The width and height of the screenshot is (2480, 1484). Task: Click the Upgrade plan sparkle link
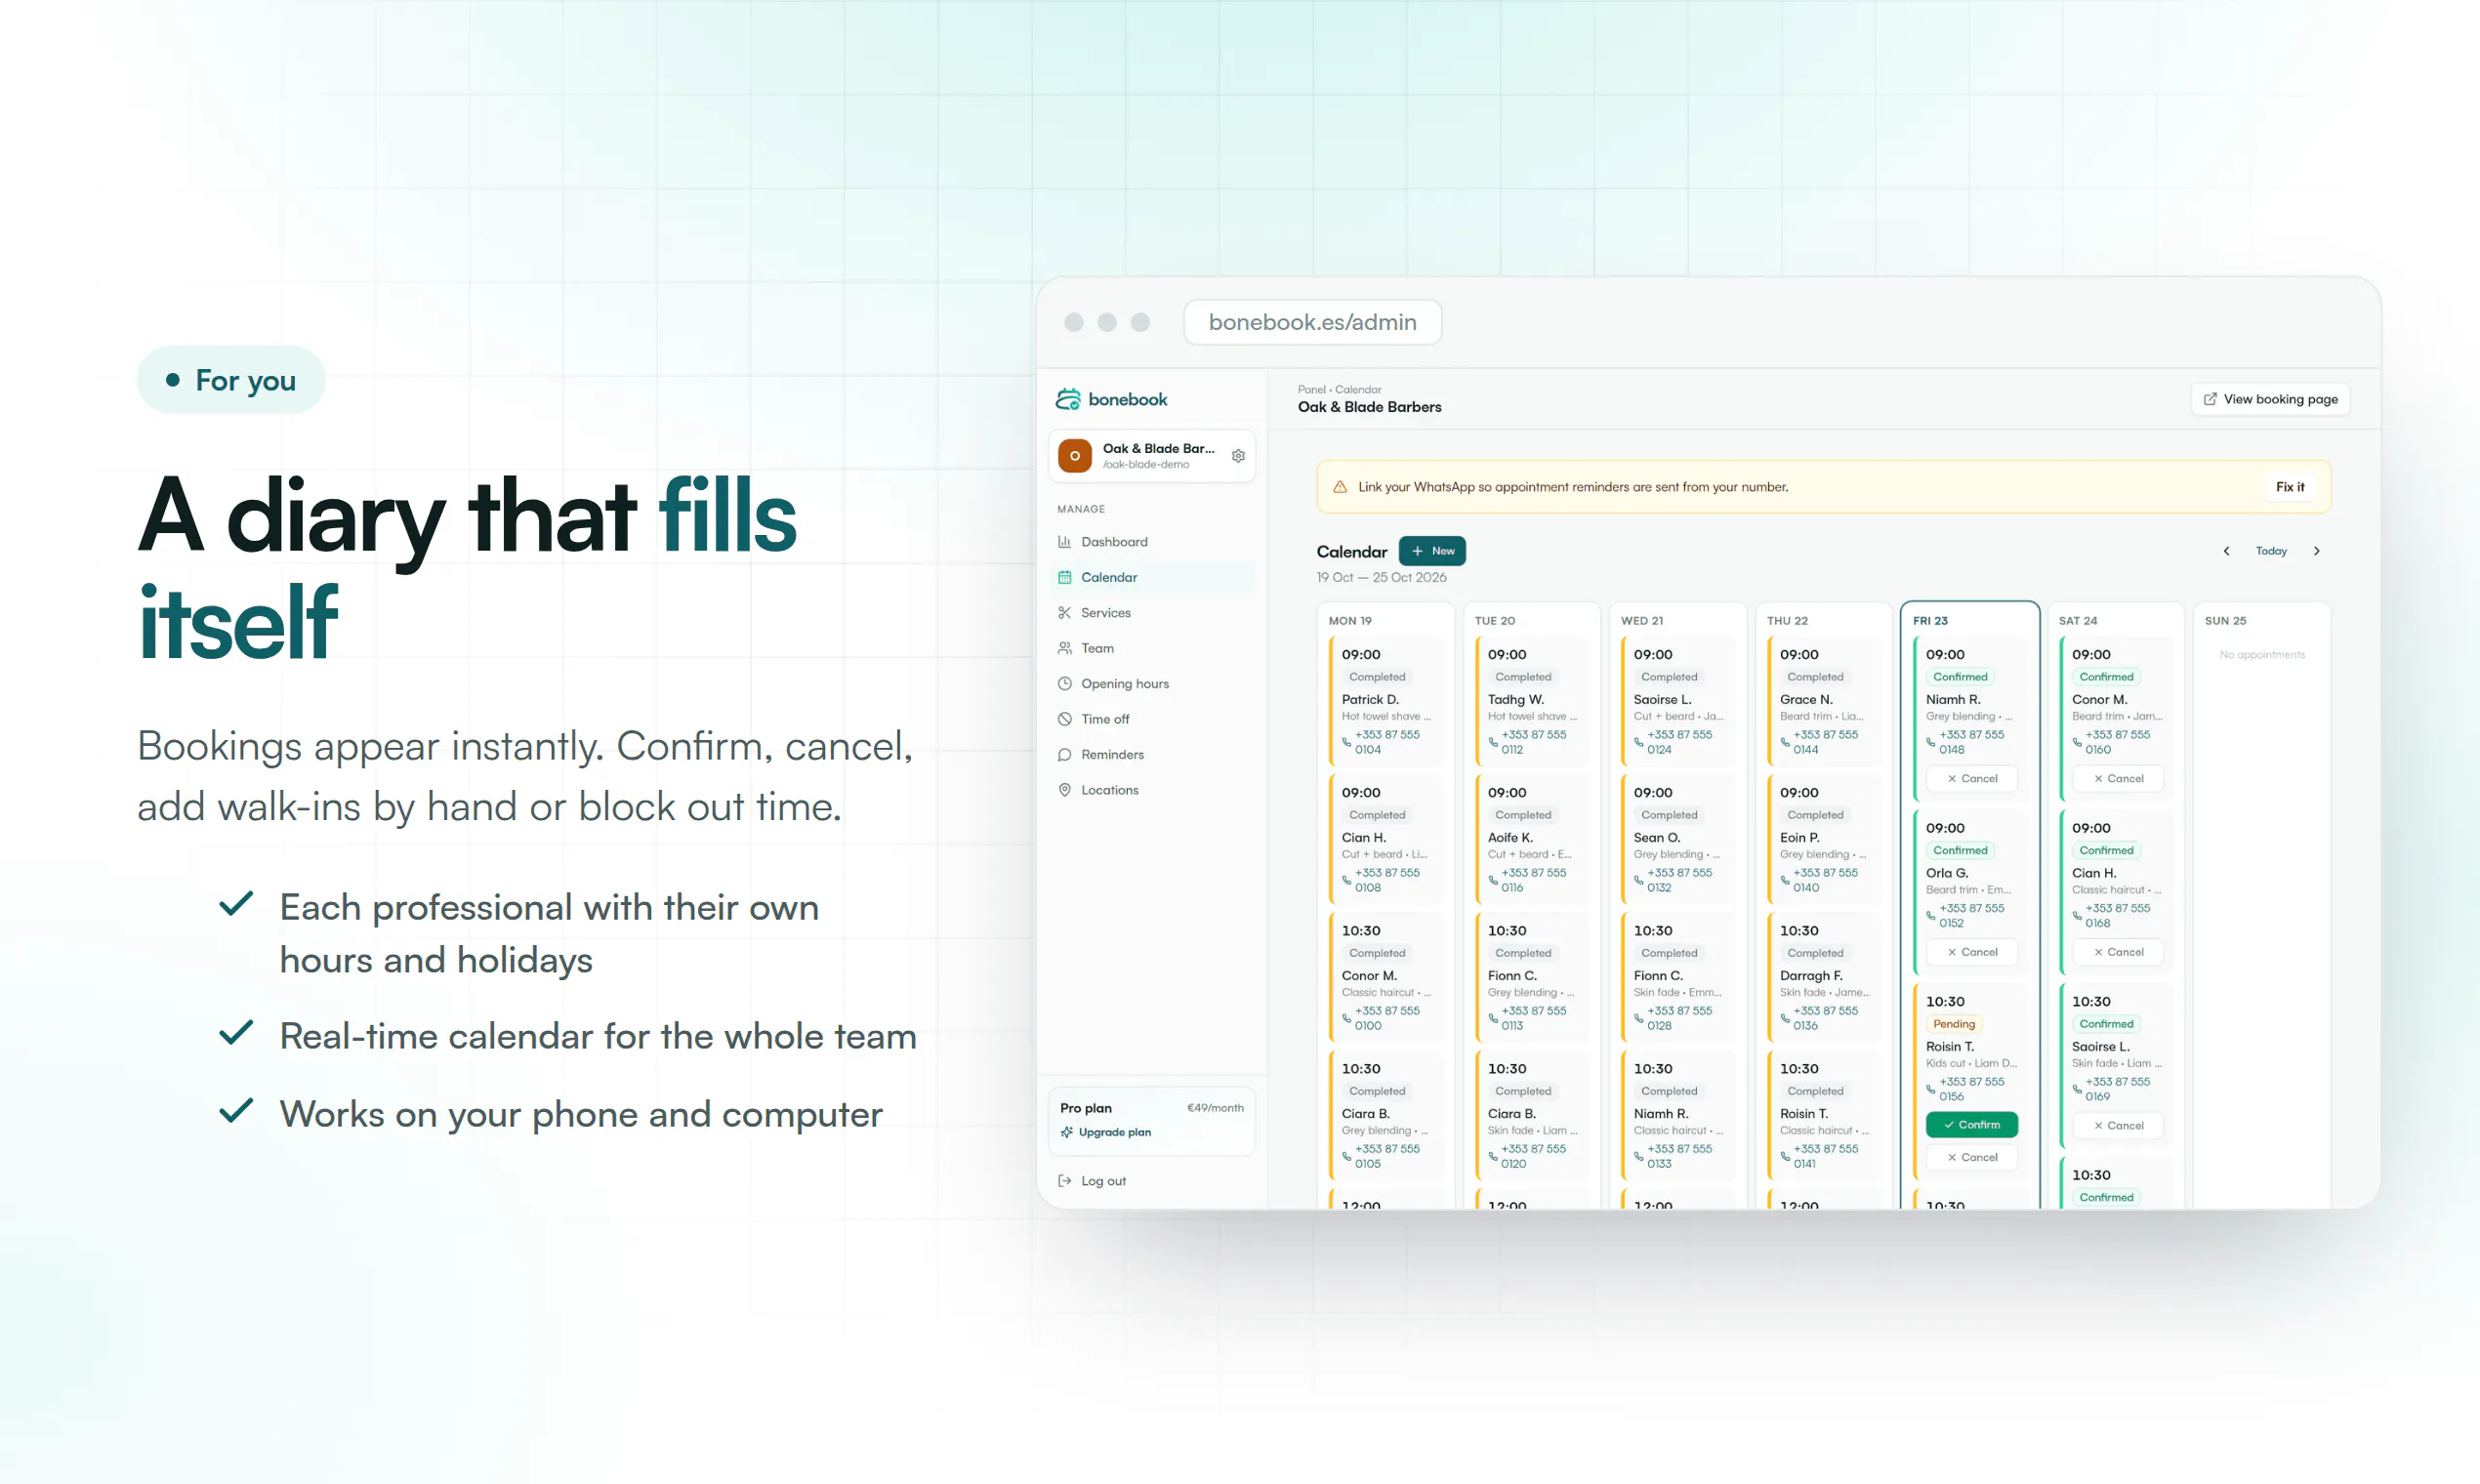coord(1106,1132)
